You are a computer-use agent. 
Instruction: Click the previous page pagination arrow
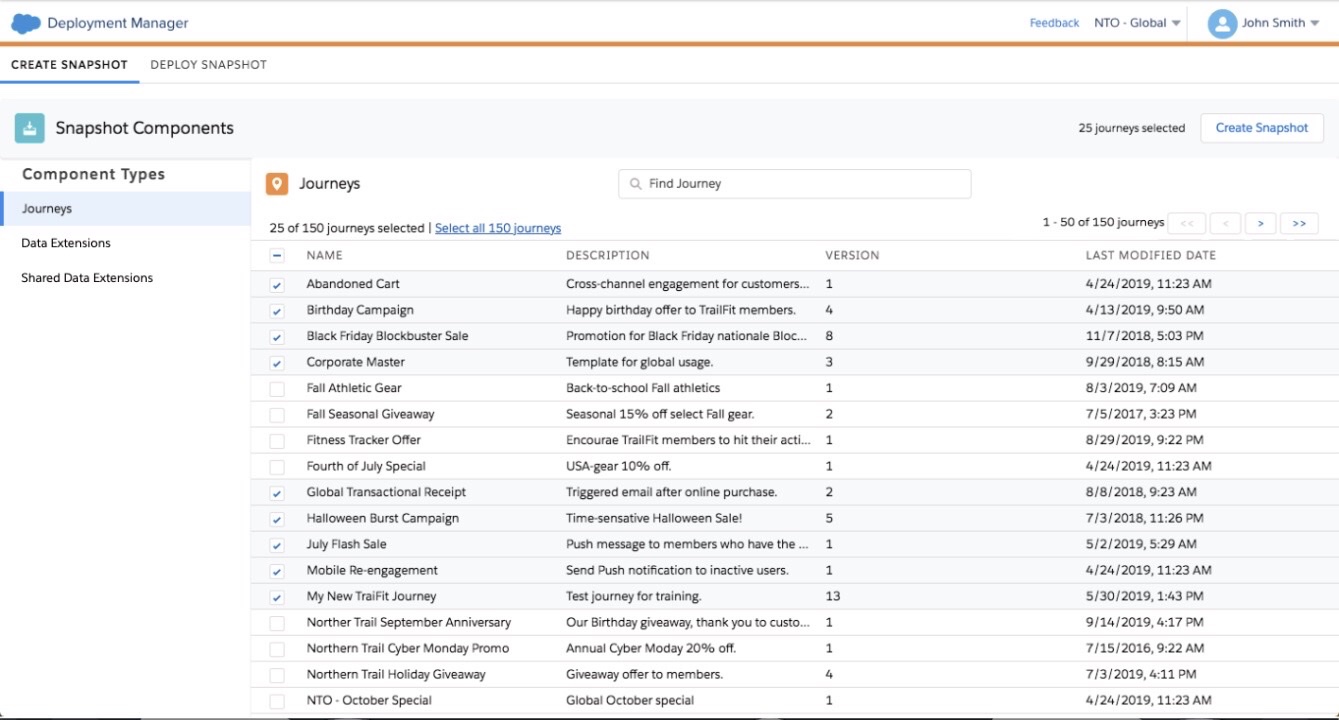click(1225, 223)
